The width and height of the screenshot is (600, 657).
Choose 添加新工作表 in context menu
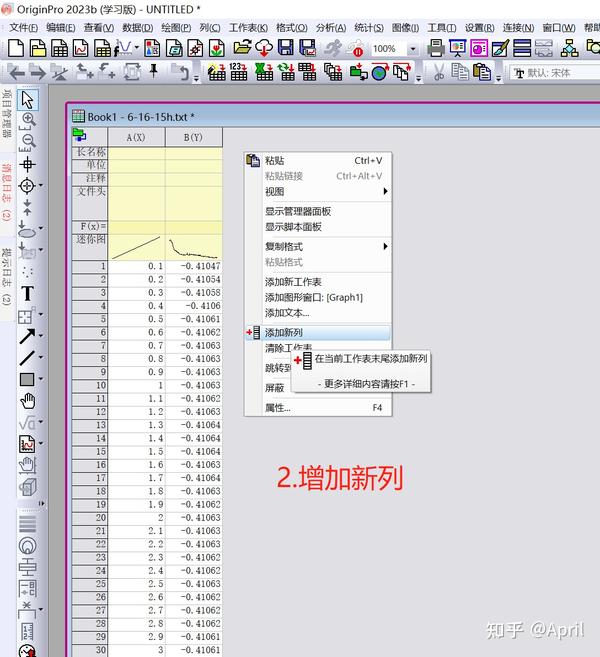click(318, 282)
